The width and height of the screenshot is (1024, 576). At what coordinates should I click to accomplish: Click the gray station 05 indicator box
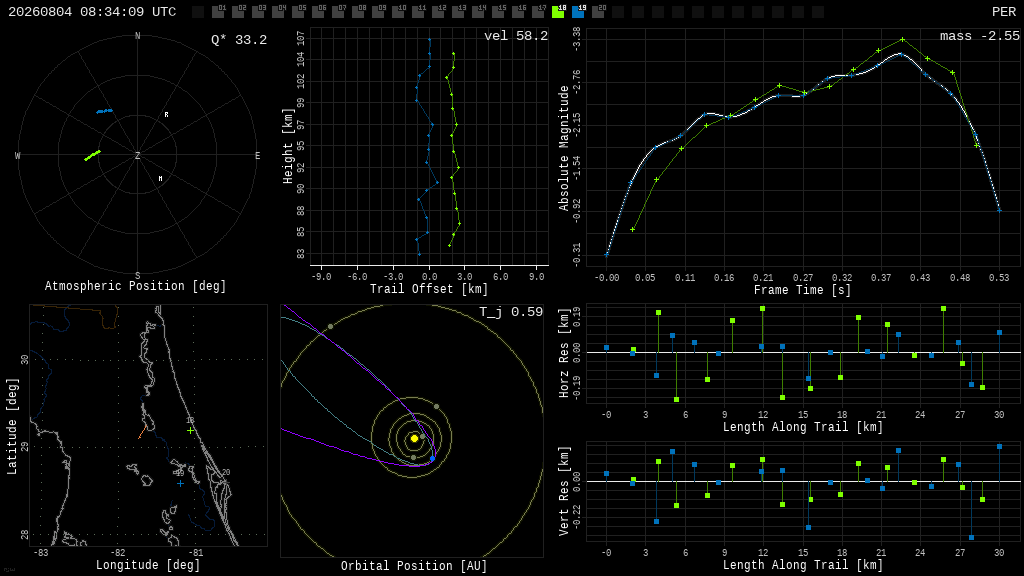click(x=298, y=12)
